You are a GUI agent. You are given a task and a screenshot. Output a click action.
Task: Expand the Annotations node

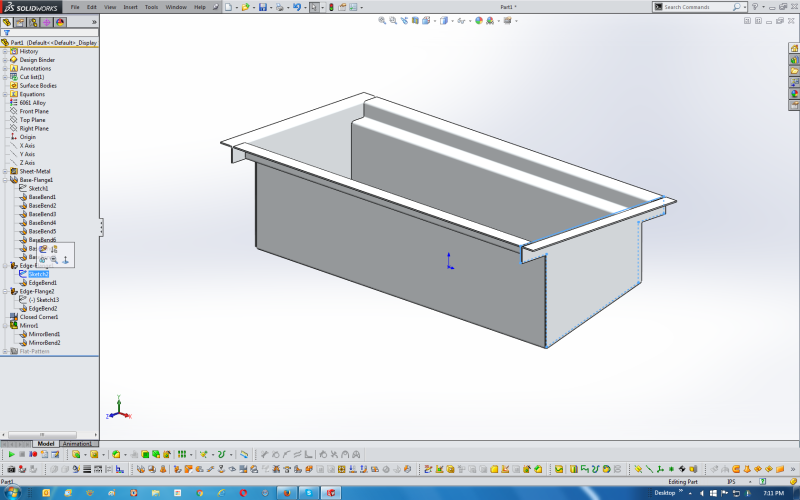(5, 68)
